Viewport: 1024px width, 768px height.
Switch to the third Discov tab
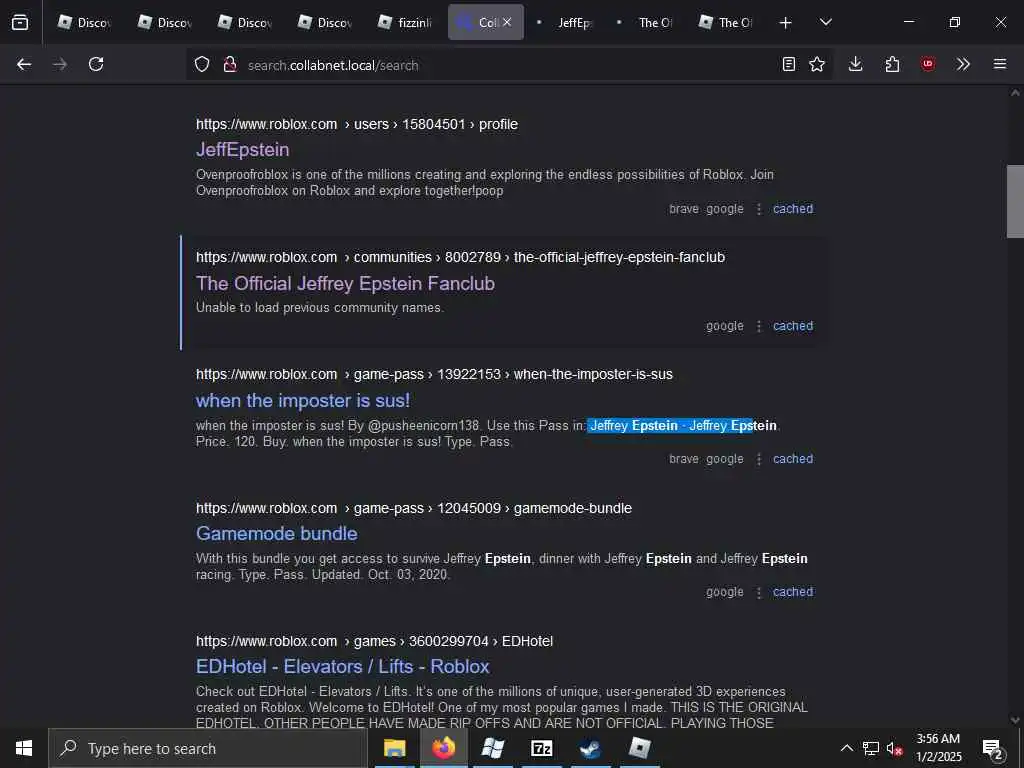click(245, 22)
